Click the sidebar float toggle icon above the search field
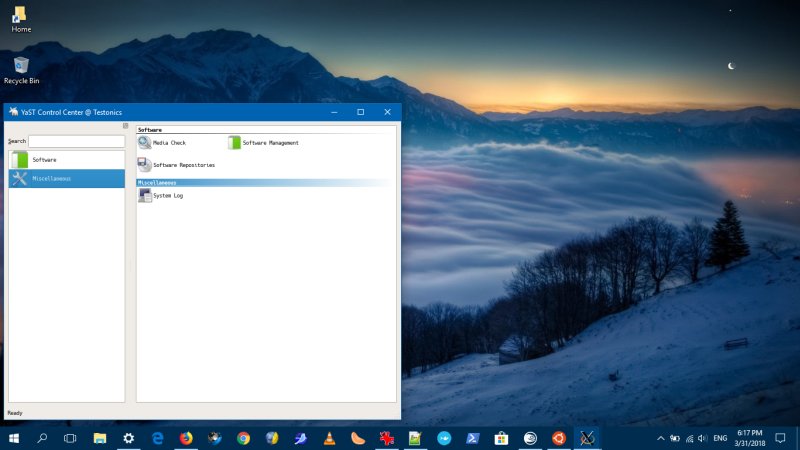Image resolution: width=800 pixels, height=450 pixels. 125,126
